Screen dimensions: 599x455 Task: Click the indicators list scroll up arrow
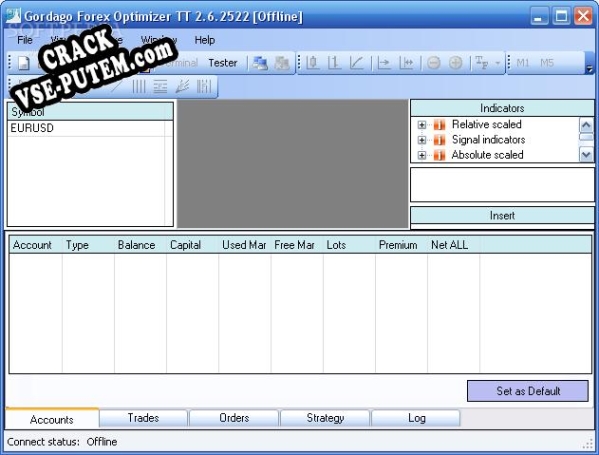tap(586, 125)
